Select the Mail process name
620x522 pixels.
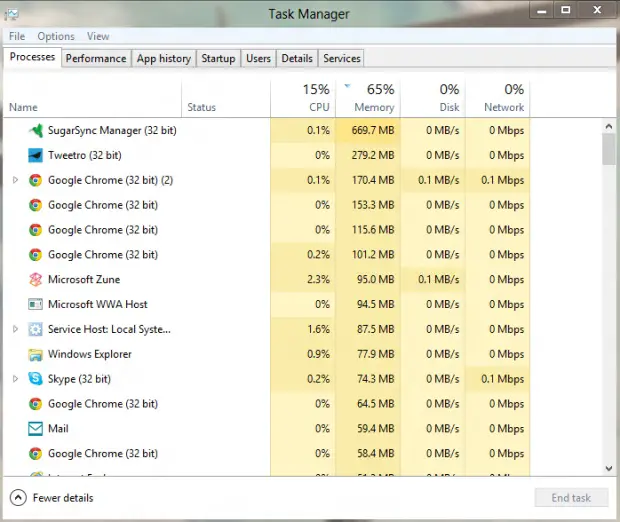[x=58, y=429]
